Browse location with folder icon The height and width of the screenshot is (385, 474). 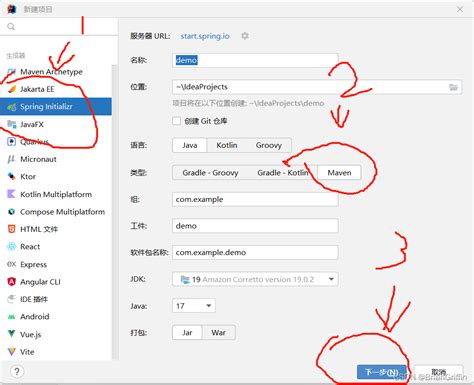[453, 87]
